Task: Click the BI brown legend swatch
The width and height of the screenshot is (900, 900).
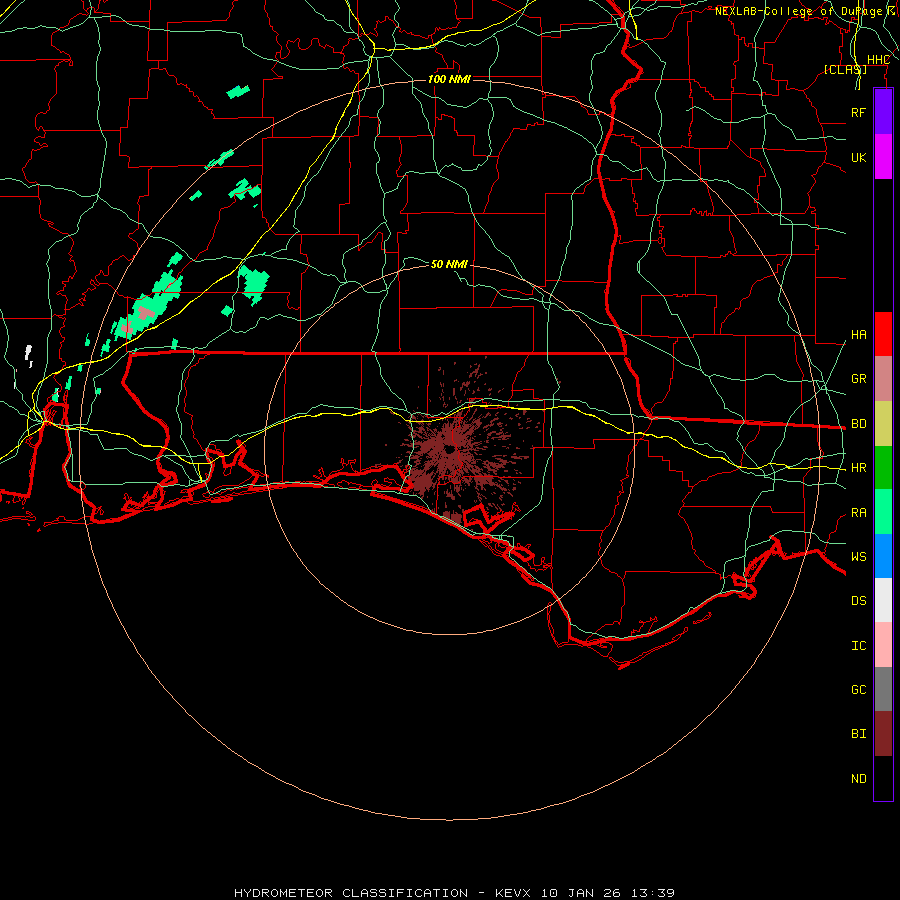Action: click(x=883, y=734)
